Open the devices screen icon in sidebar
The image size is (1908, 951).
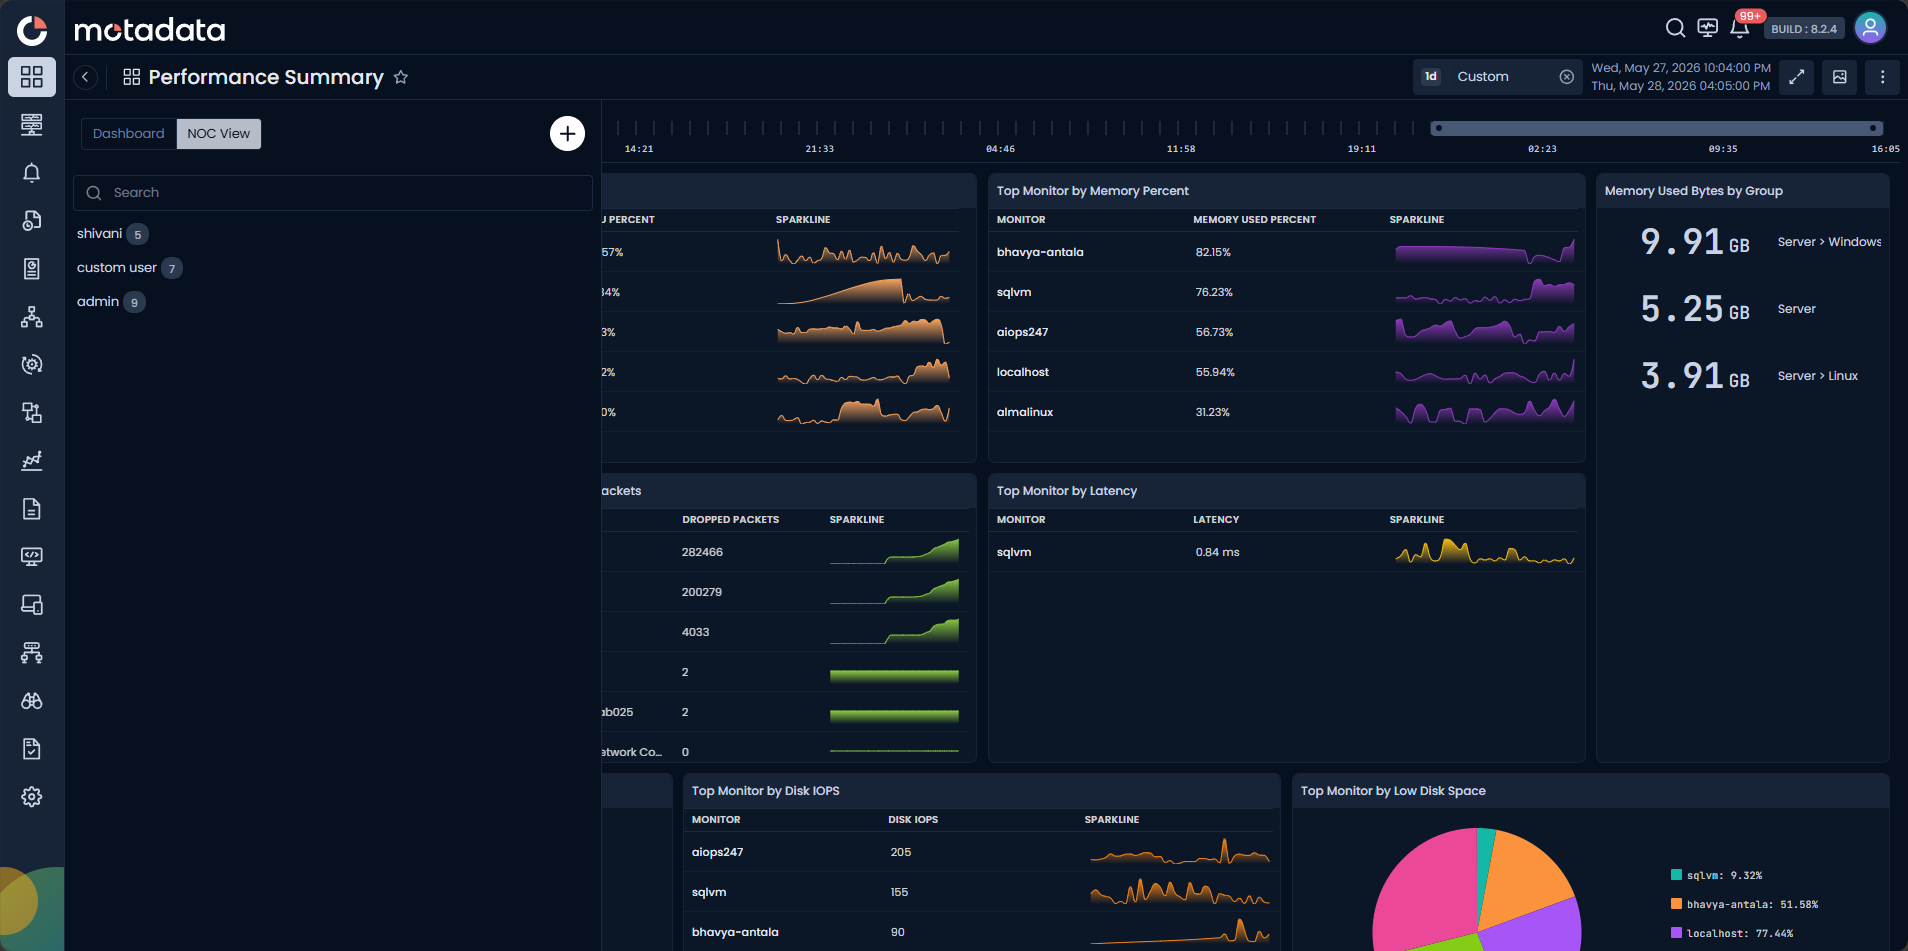pyautogui.click(x=32, y=605)
